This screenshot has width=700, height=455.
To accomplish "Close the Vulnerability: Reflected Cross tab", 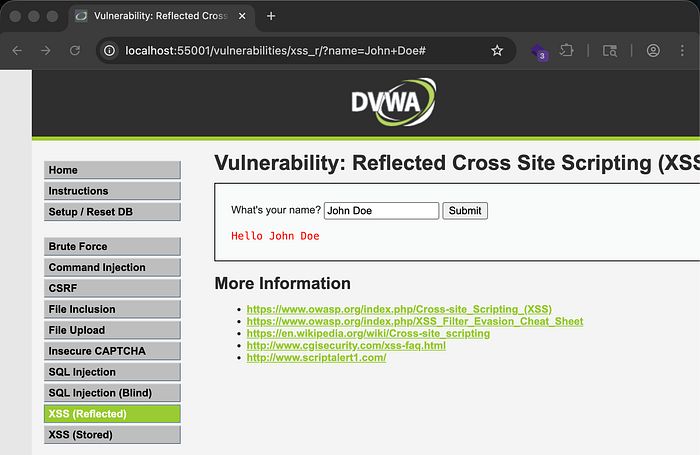I will 242,16.
